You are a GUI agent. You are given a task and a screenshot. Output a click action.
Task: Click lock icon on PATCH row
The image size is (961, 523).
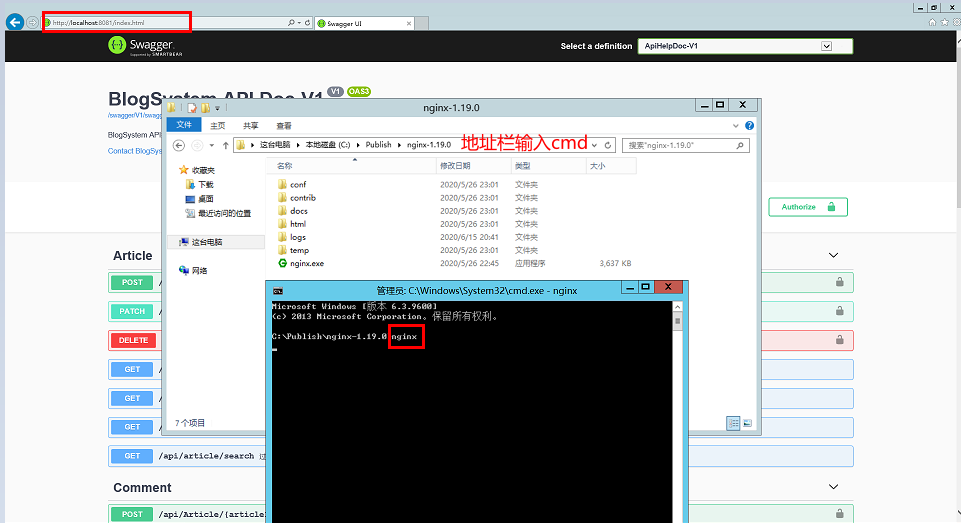pyautogui.click(x=840, y=311)
